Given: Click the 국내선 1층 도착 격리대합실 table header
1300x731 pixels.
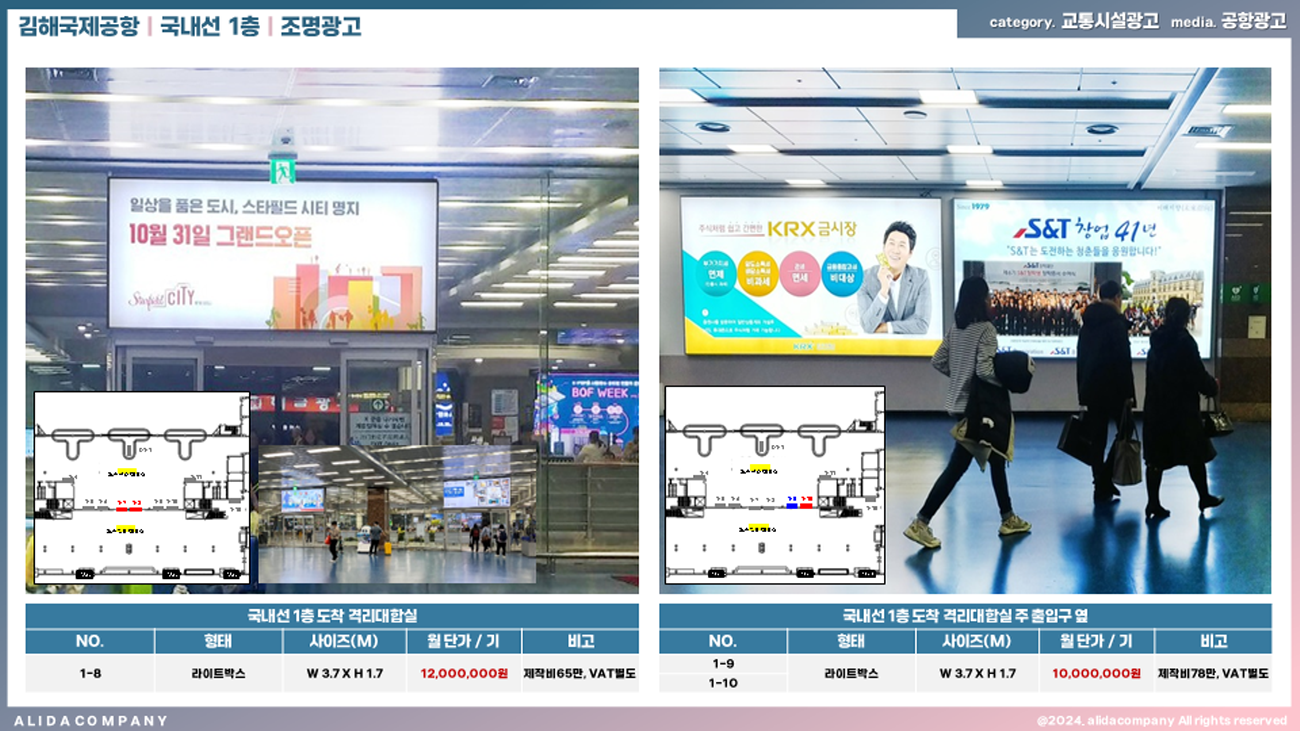Looking at the screenshot, I should tap(331, 616).
